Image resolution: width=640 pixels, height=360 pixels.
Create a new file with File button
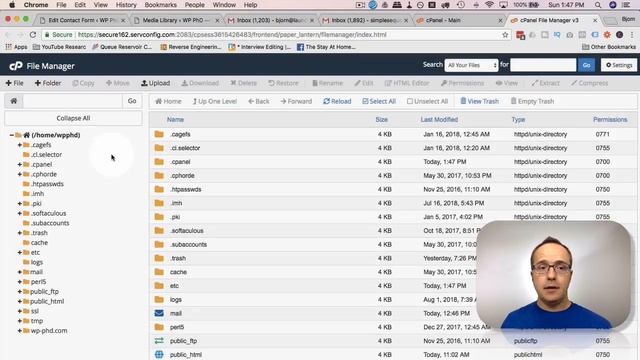point(14,83)
